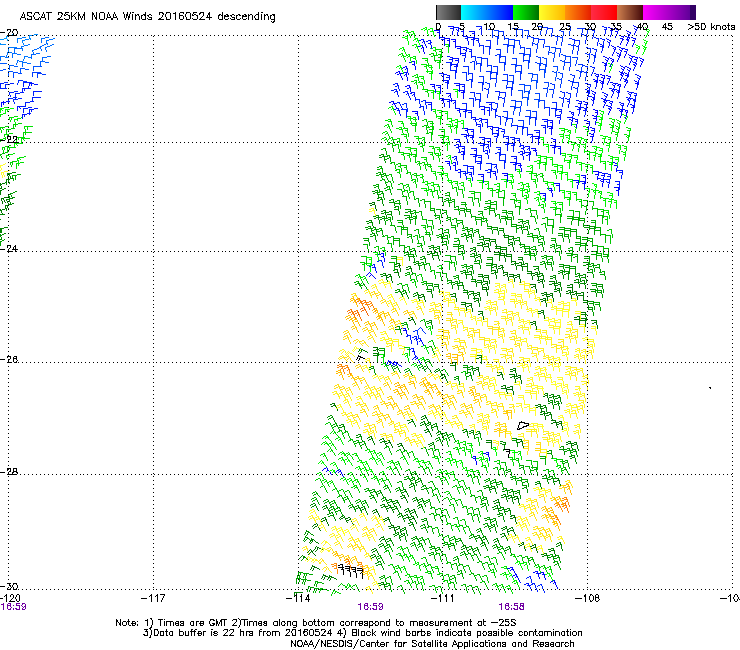Image resolution: width=740 pixels, height=650 pixels.
Task: Click the '10' legend scale label
Action: click(x=488, y=27)
